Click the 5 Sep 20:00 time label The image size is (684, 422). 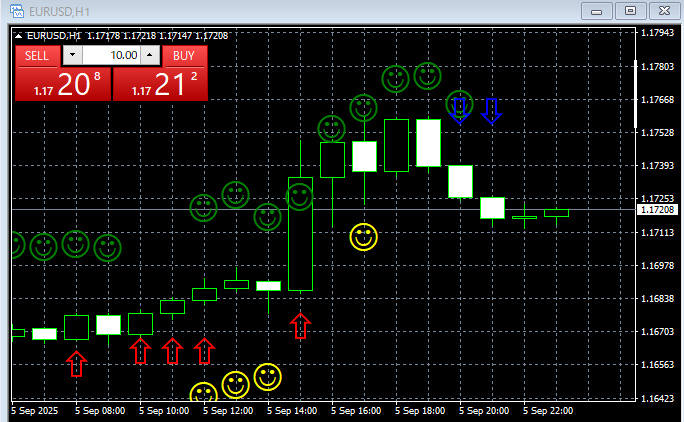484,411
